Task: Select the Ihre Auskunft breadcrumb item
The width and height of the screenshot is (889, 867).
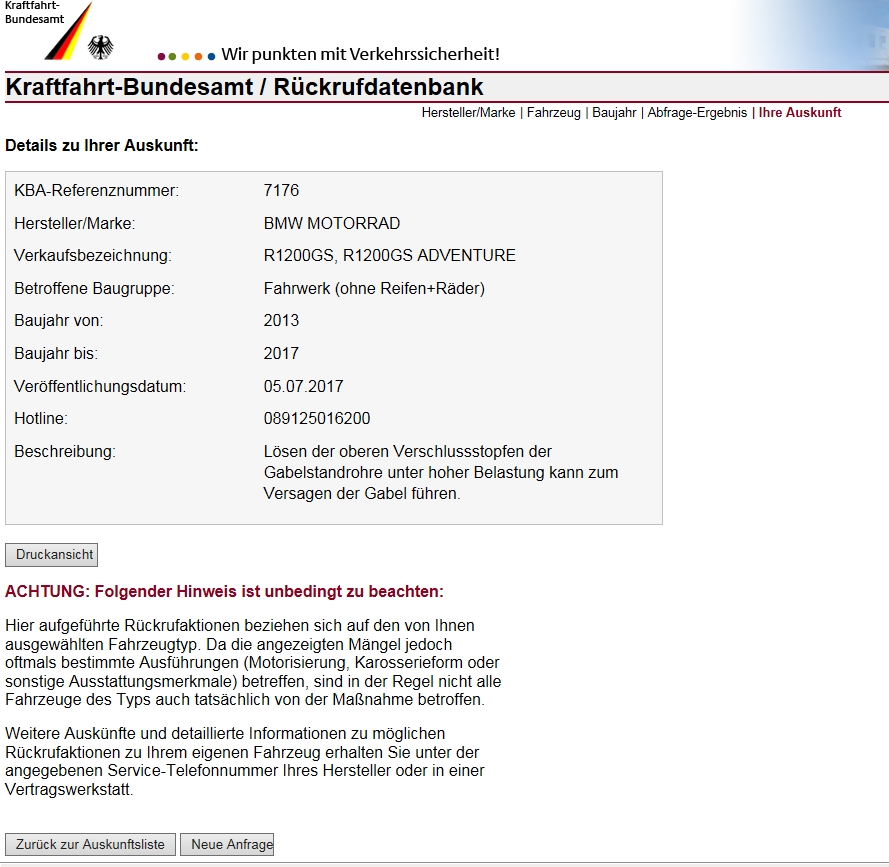Action: click(x=800, y=113)
